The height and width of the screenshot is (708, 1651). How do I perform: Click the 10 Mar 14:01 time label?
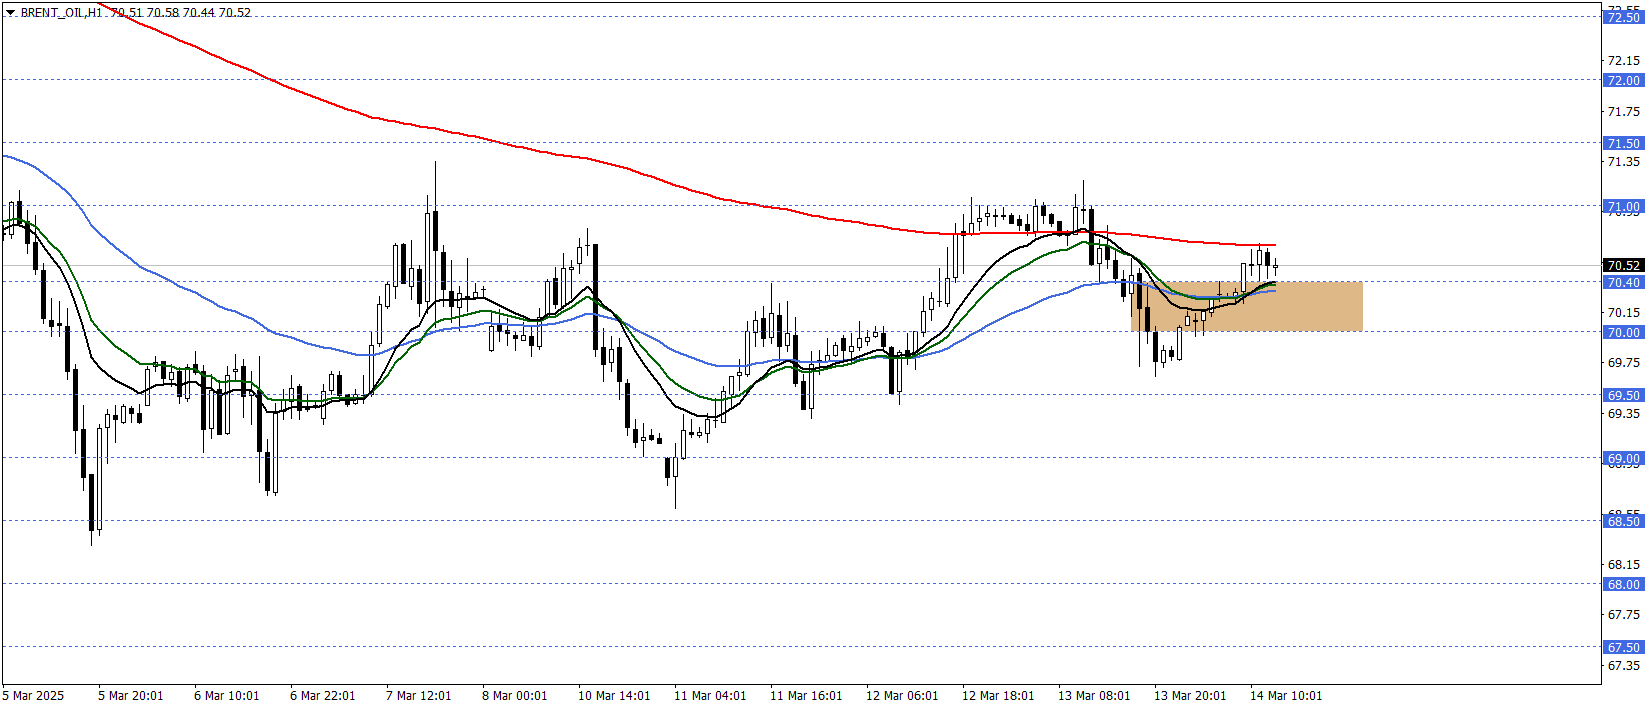(x=614, y=696)
